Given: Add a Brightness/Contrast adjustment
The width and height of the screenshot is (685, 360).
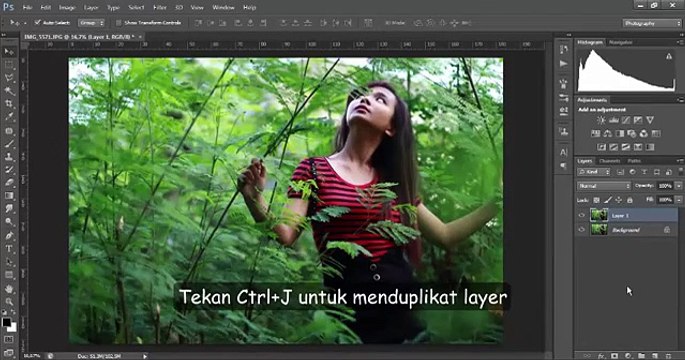Looking at the screenshot, I should point(601,120).
